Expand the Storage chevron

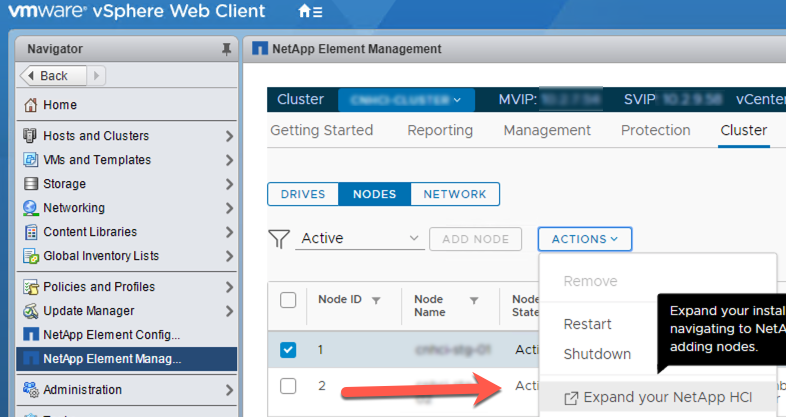[x=229, y=184]
